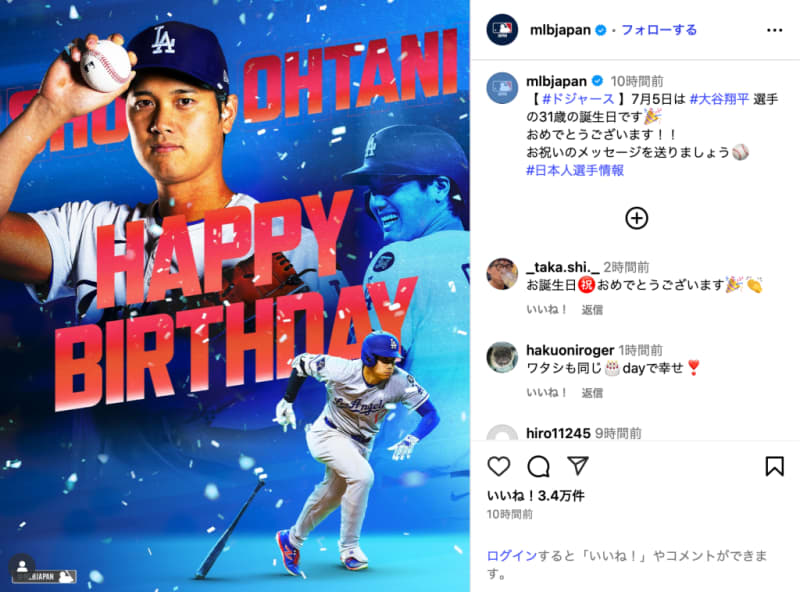Screen dimensions: 800x592
Task: Save the post with the bookmark icon
Action: [x=774, y=466]
